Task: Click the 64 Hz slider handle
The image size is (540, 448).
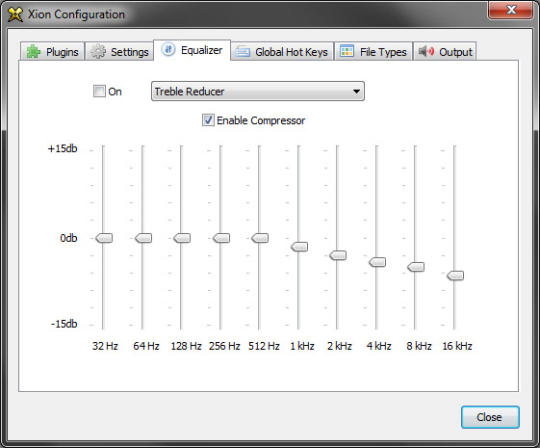Action: [143, 238]
